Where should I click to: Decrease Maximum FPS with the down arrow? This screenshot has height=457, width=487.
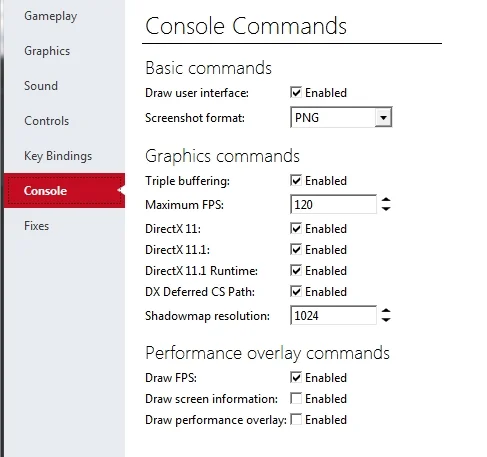coord(386,209)
